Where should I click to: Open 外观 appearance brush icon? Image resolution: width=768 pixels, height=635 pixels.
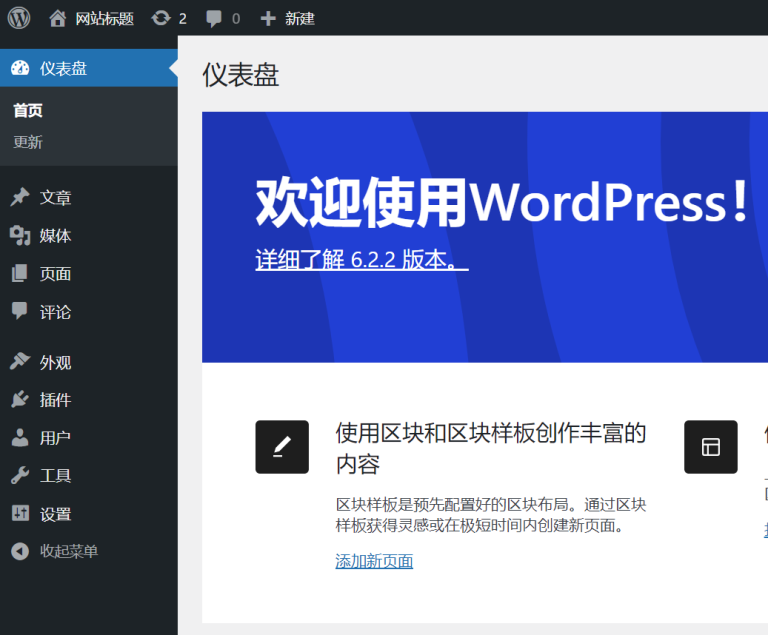point(20,362)
